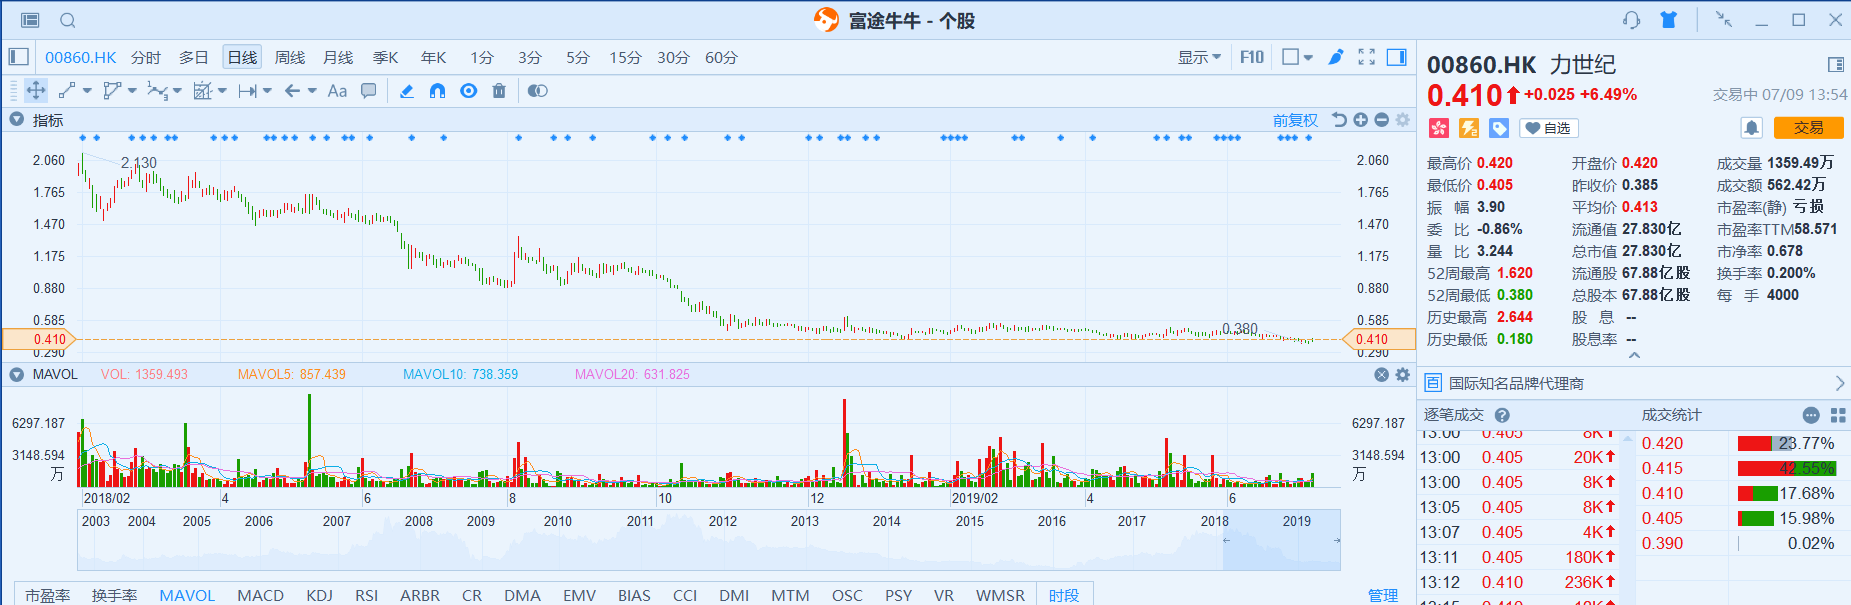Click the 前复权 adjustment link
1851x605 pixels.
tap(1295, 120)
